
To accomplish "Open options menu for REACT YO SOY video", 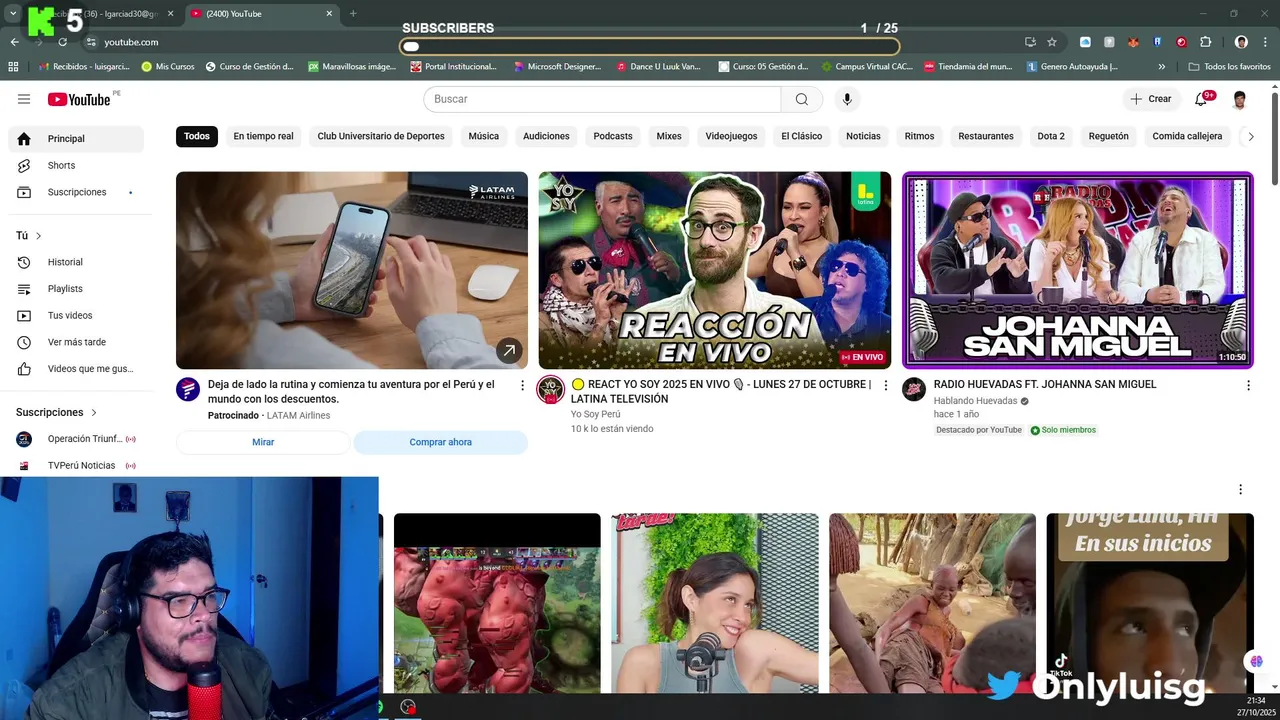I will click(885, 385).
